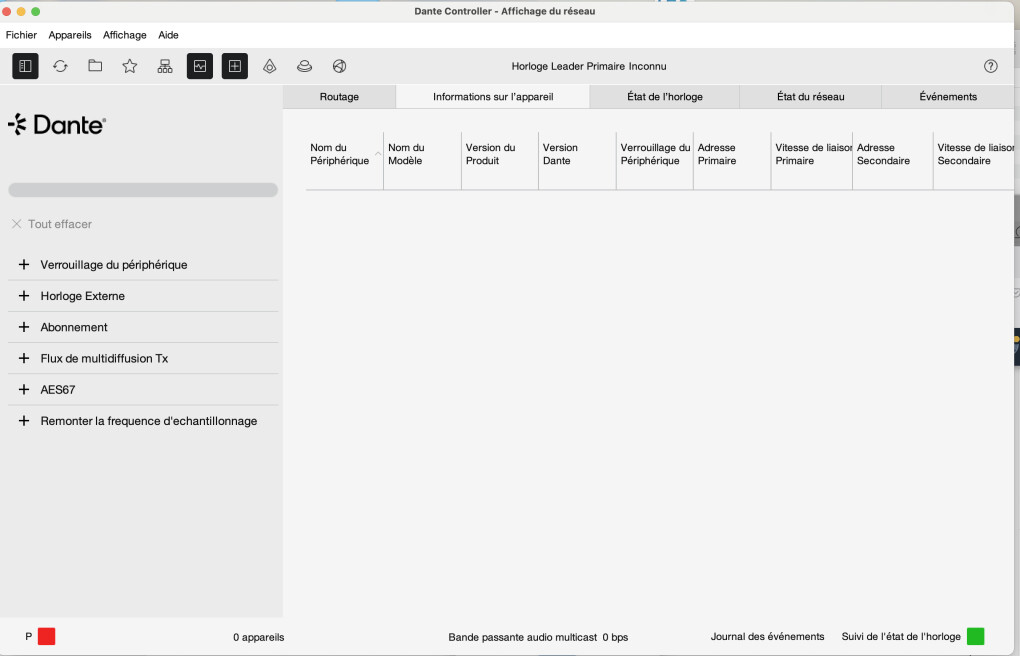1020x656 pixels.
Task: Click the green clock status indicator
Action: click(x=975, y=636)
